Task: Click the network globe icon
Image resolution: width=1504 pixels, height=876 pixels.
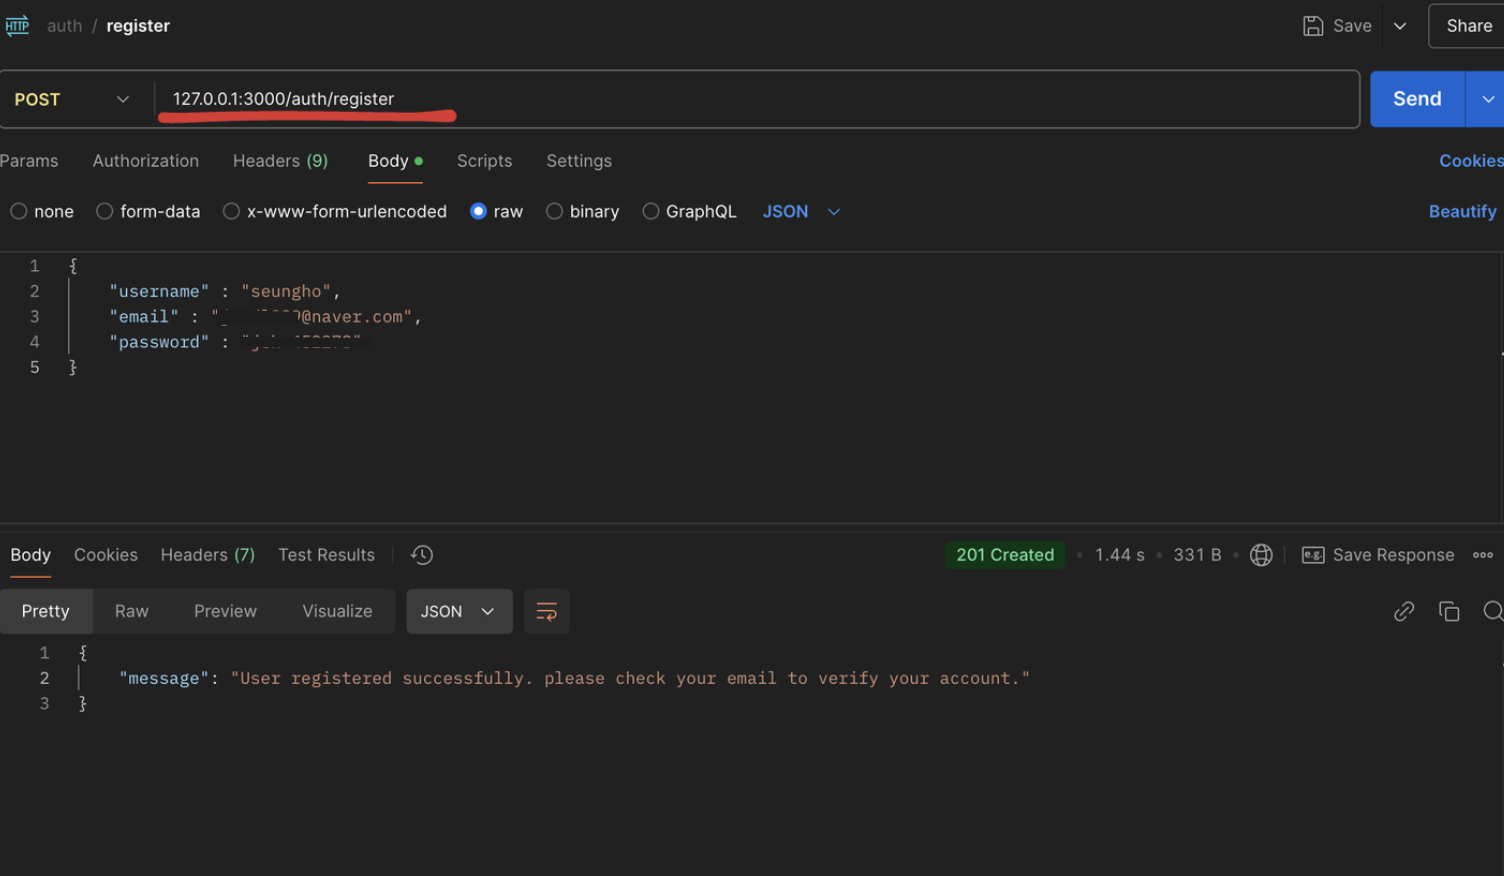Action: pyautogui.click(x=1261, y=555)
